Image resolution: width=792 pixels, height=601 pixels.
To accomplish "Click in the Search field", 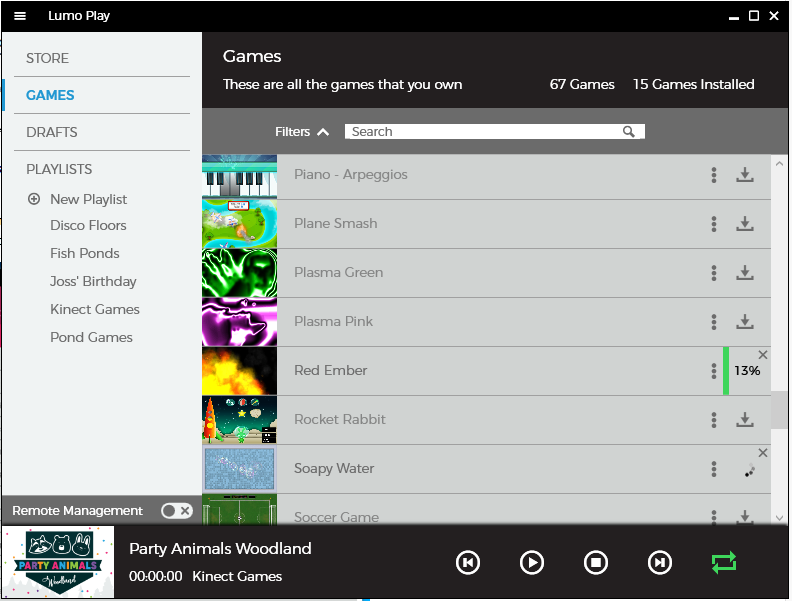I will coord(494,132).
